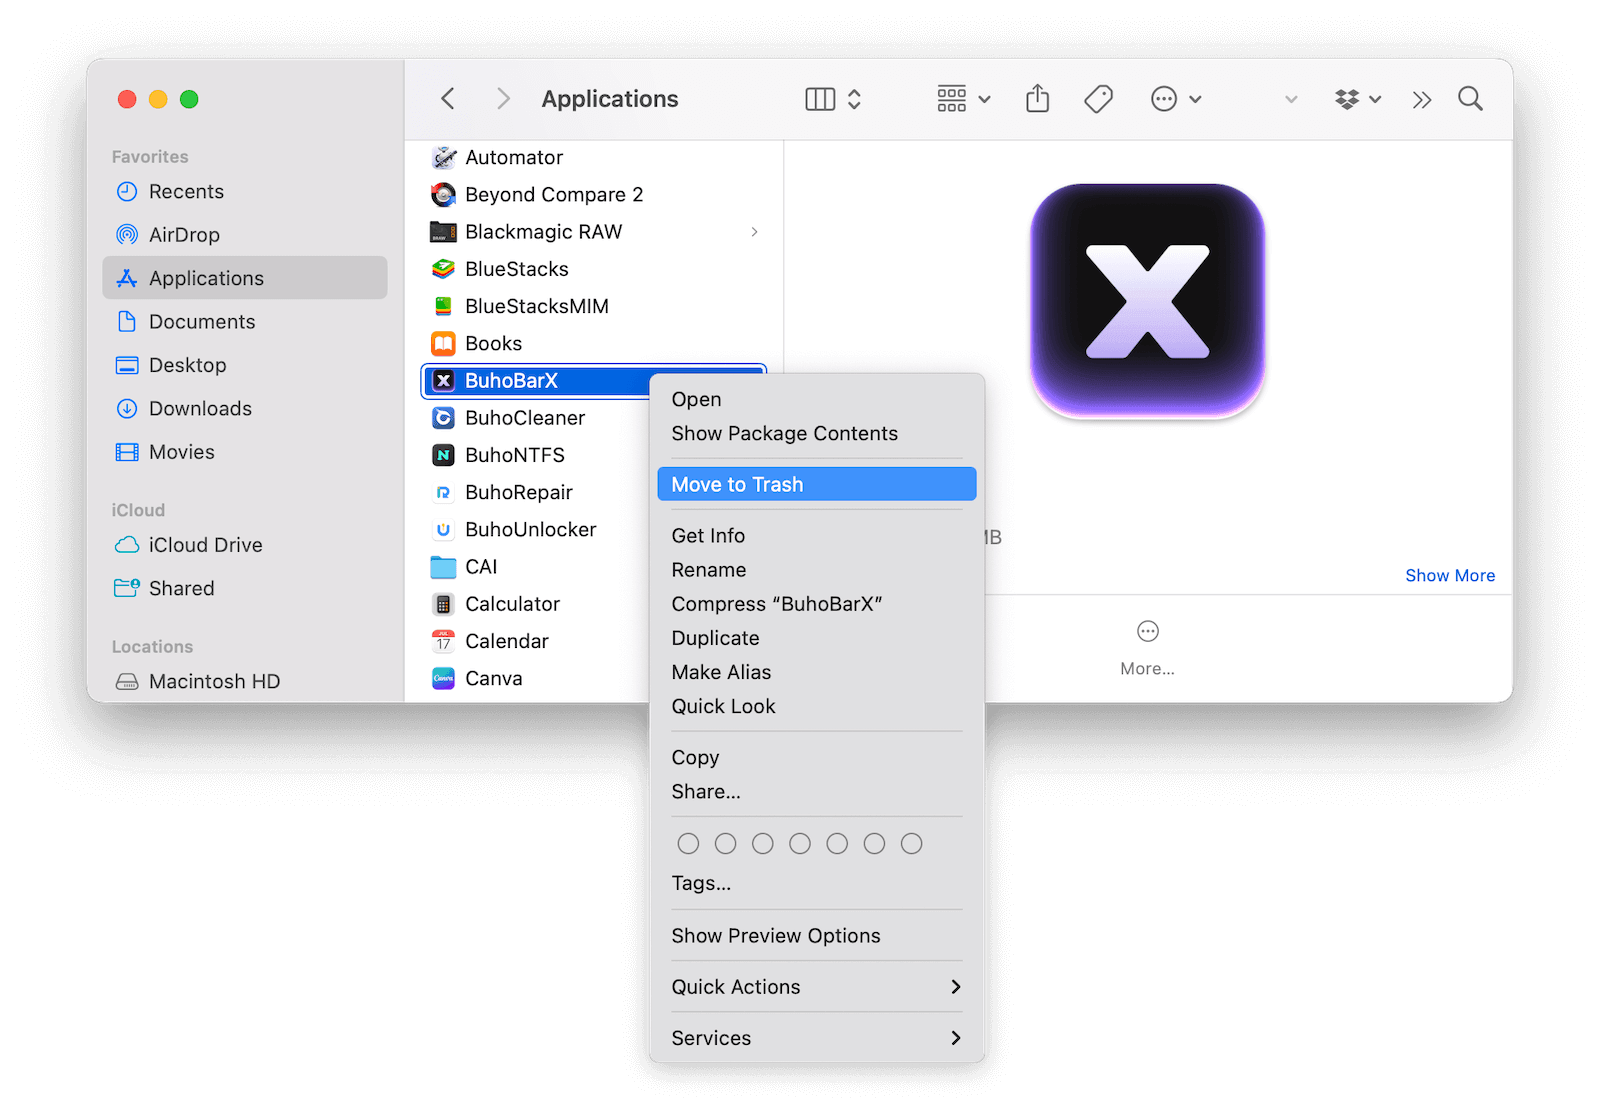Click Compress “BuhoBarX” in the context menu
Screen dimensions: 1600x1104
(x=776, y=604)
